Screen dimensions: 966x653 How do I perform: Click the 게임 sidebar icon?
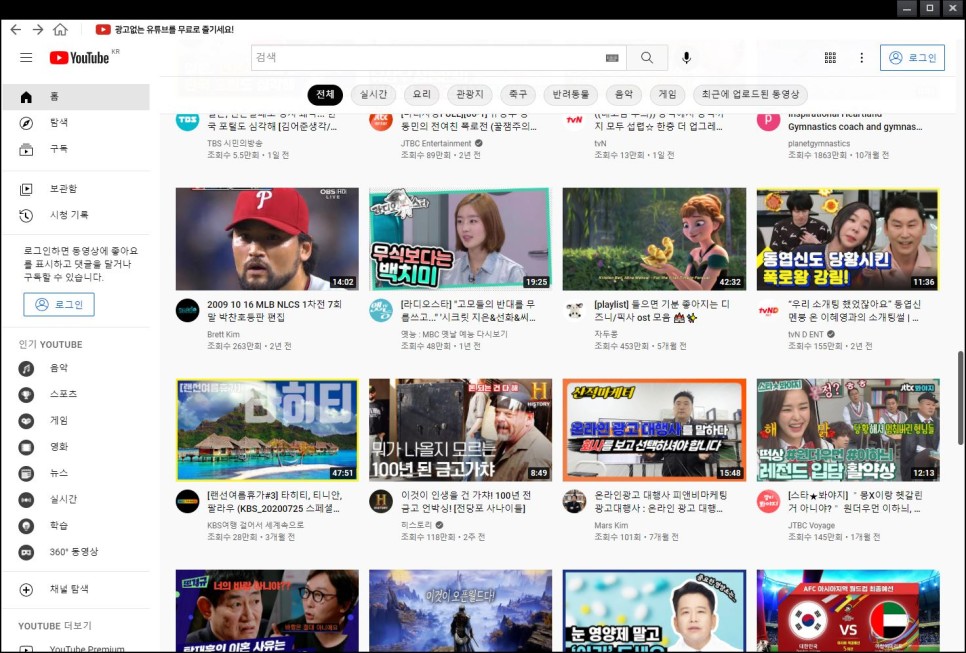click(x=26, y=421)
